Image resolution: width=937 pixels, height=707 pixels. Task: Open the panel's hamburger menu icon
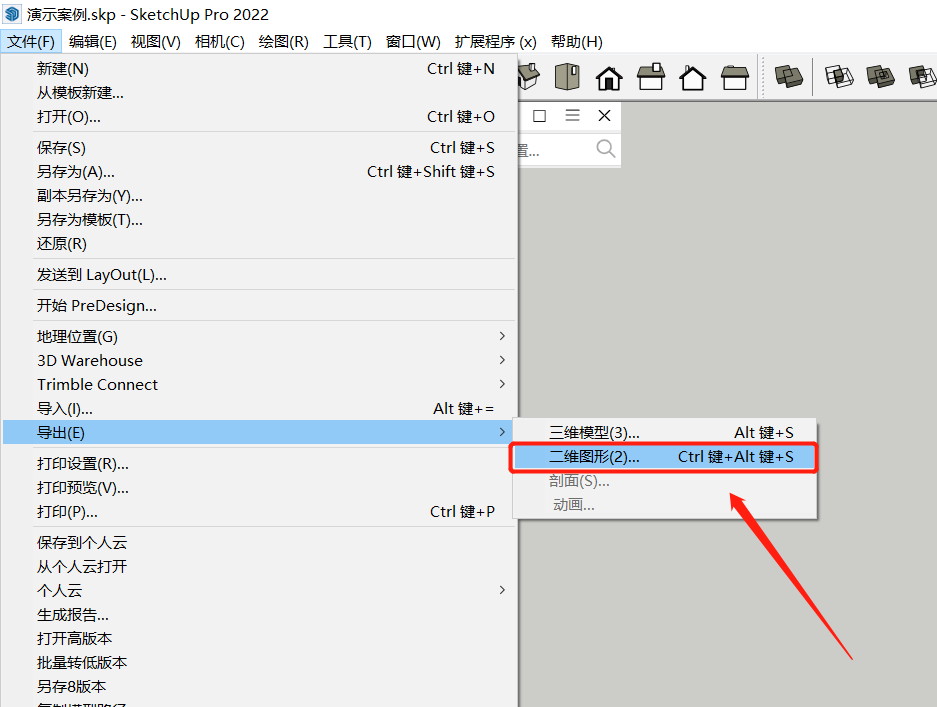coord(572,115)
